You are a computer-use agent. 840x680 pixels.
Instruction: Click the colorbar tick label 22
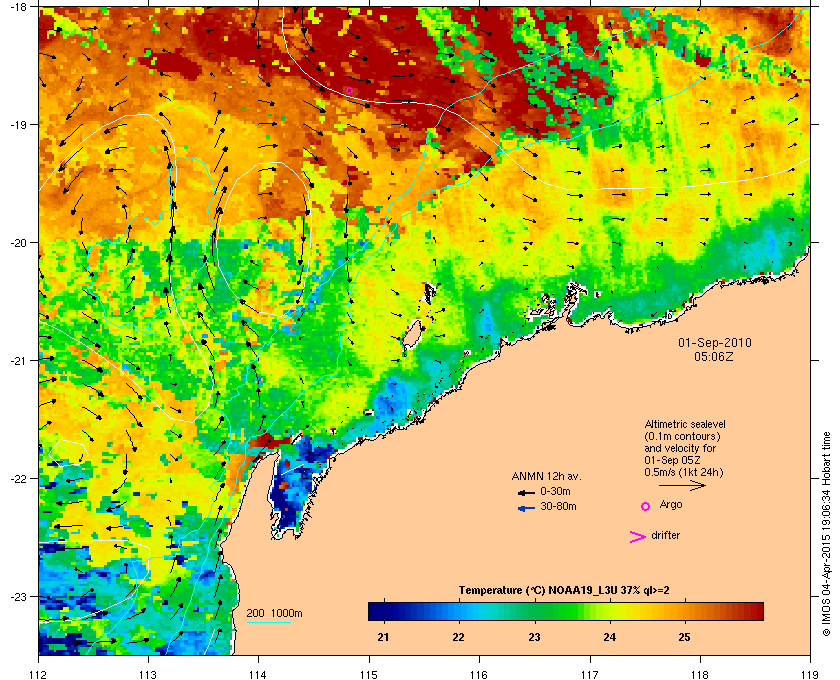tap(458, 637)
